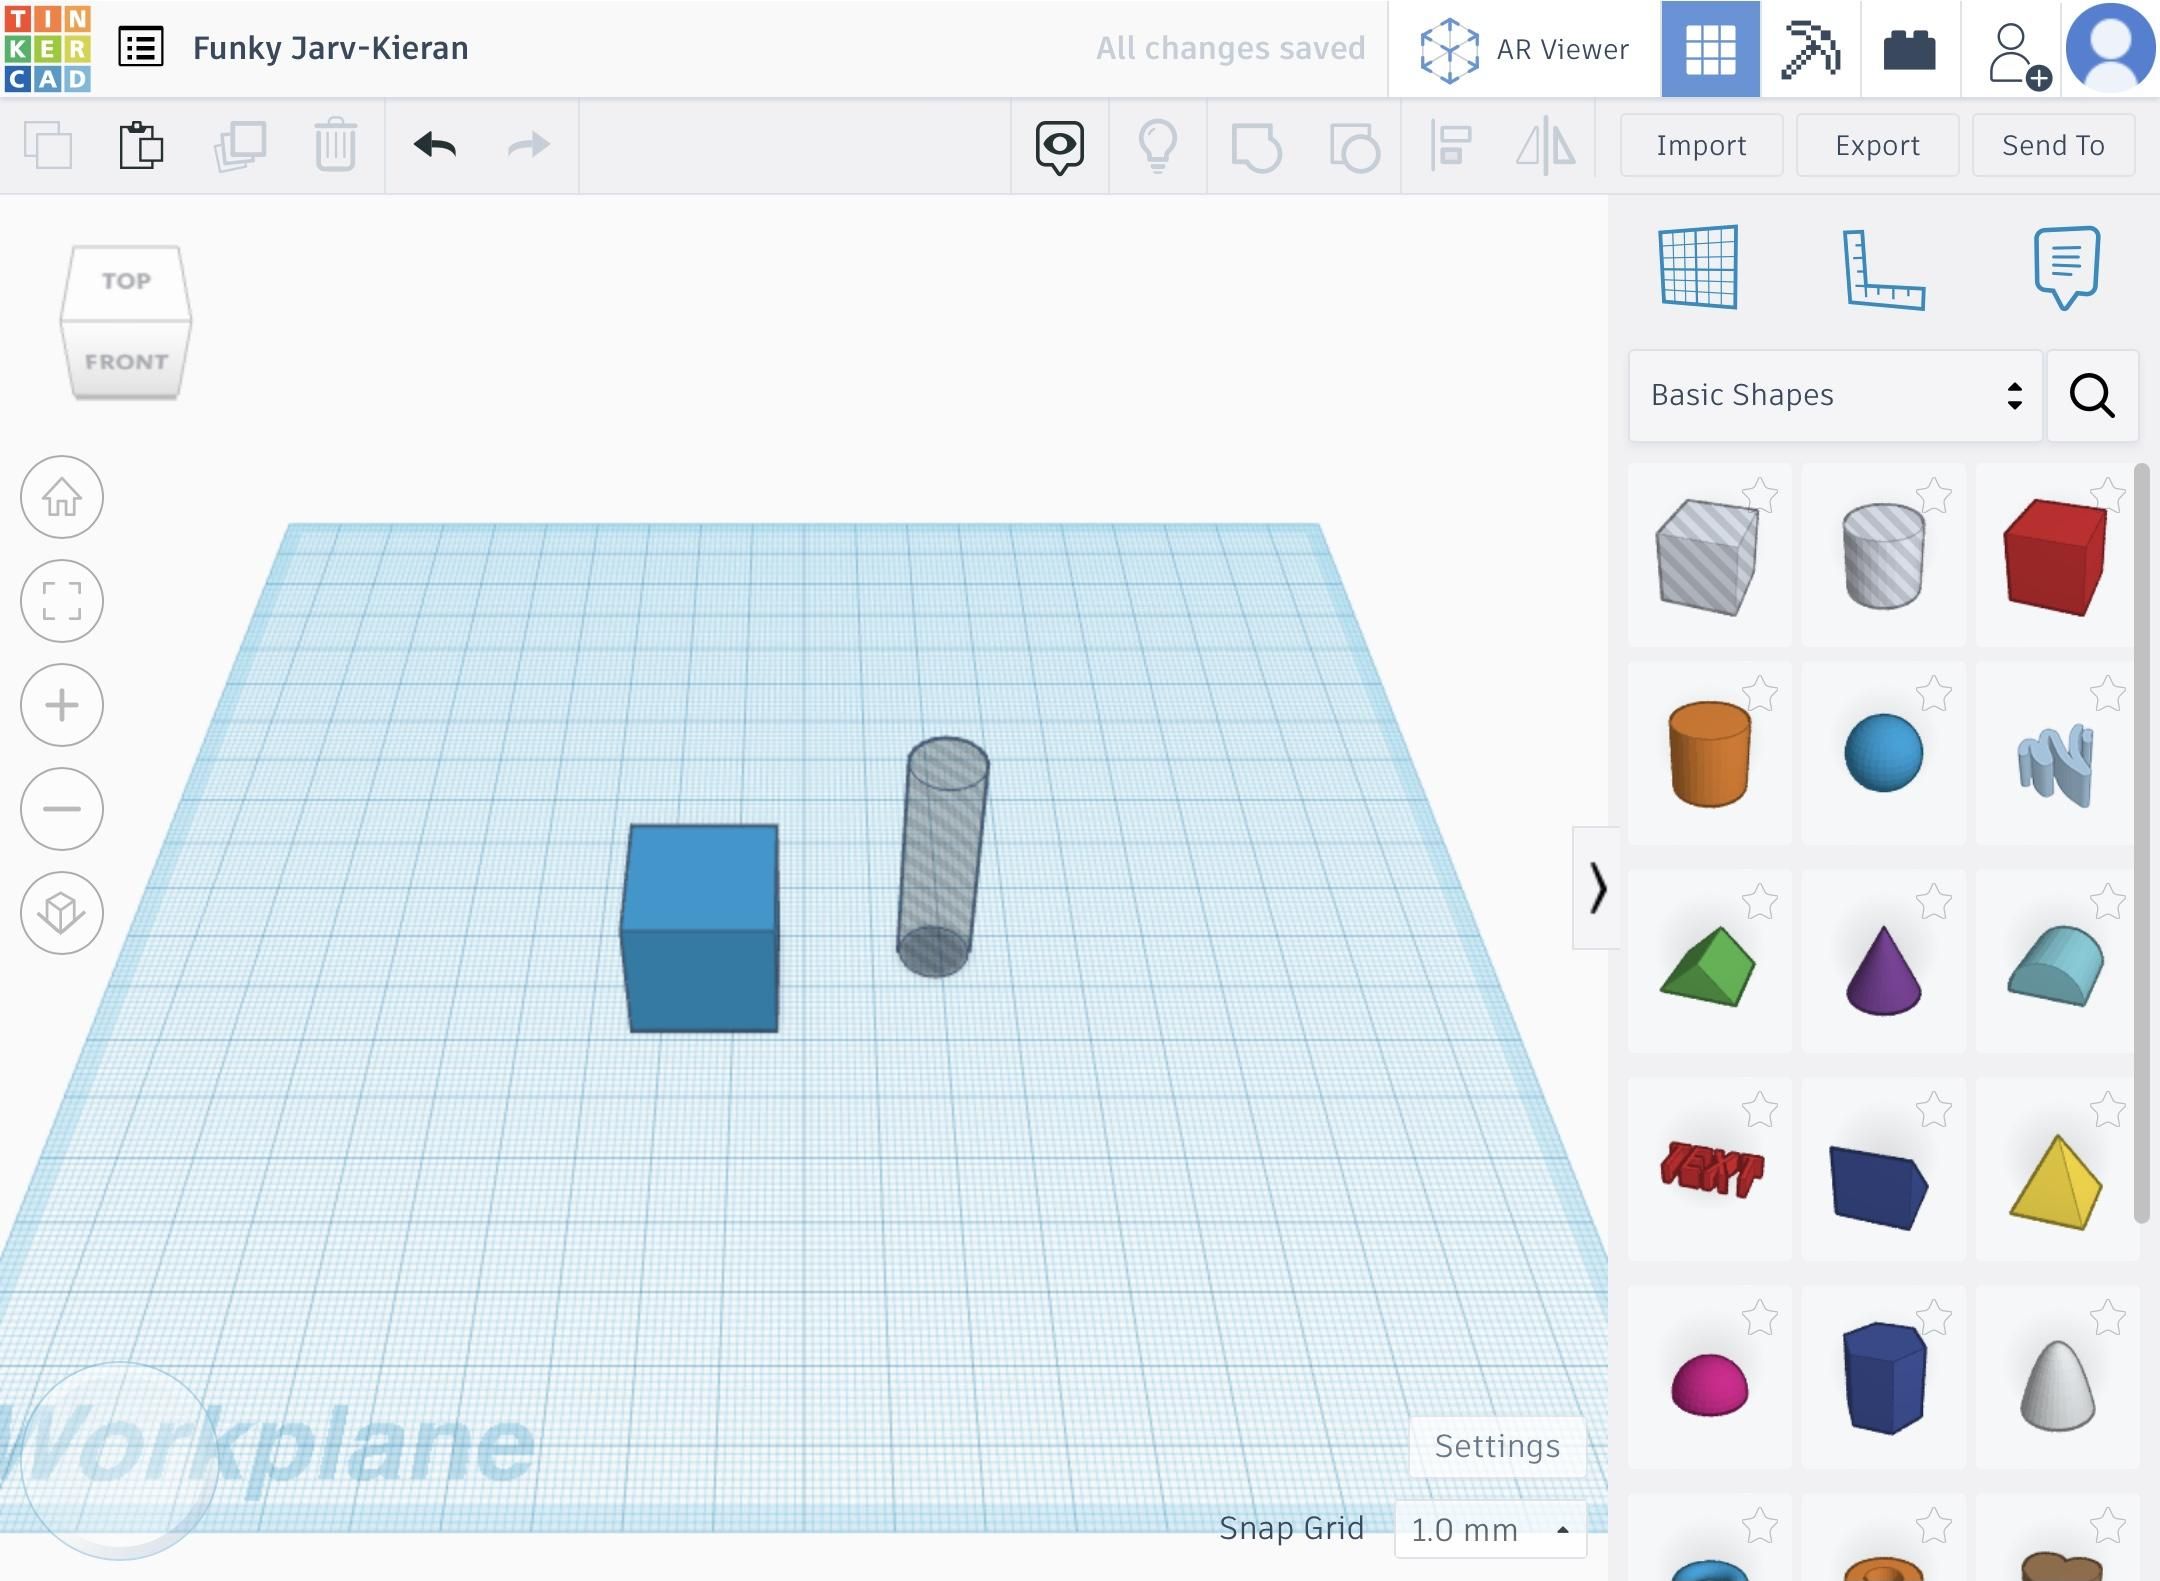Click the Undo arrow icon
This screenshot has width=2160, height=1581.
(433, 145)
